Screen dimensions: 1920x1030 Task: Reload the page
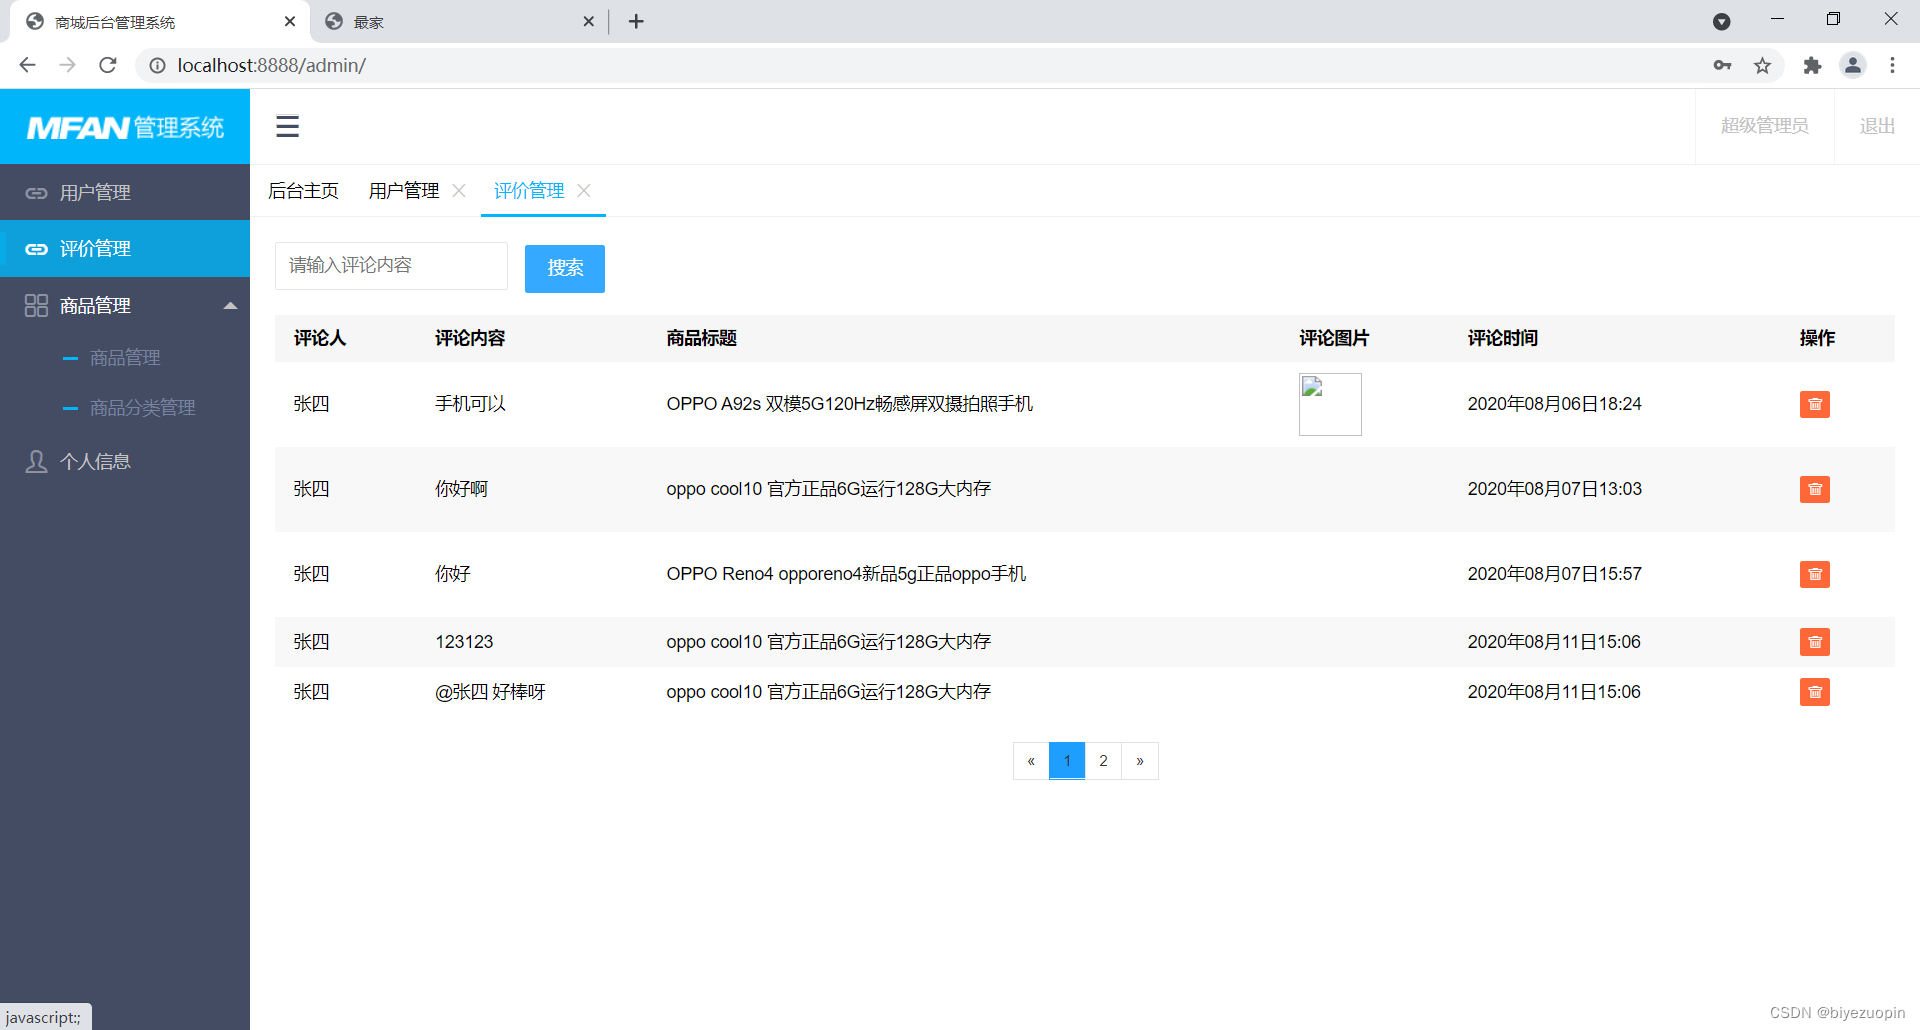(x=108, y=65)
